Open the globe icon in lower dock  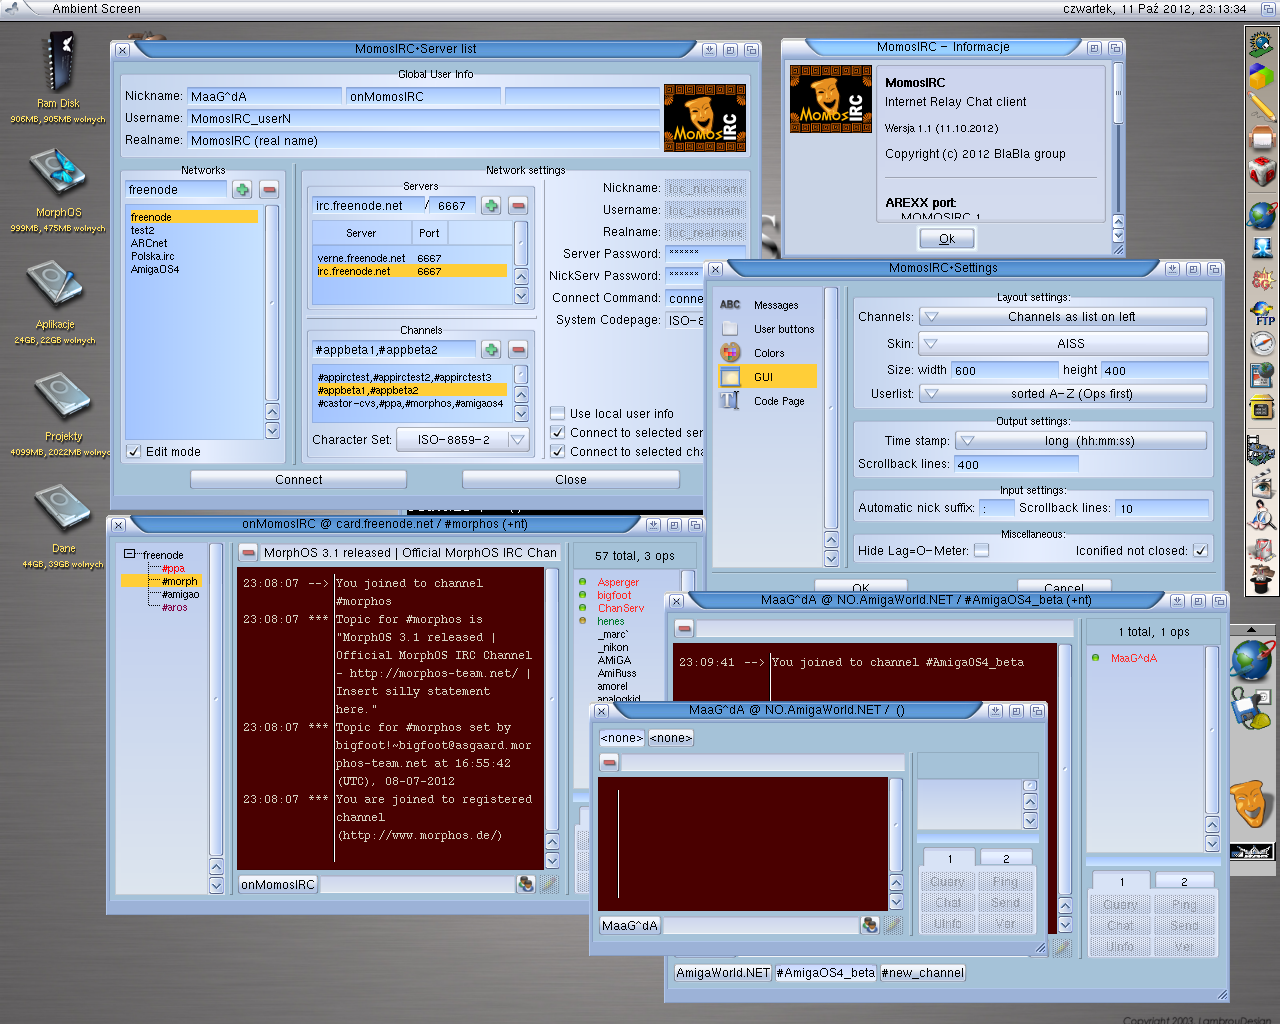tap(1250, 660)
